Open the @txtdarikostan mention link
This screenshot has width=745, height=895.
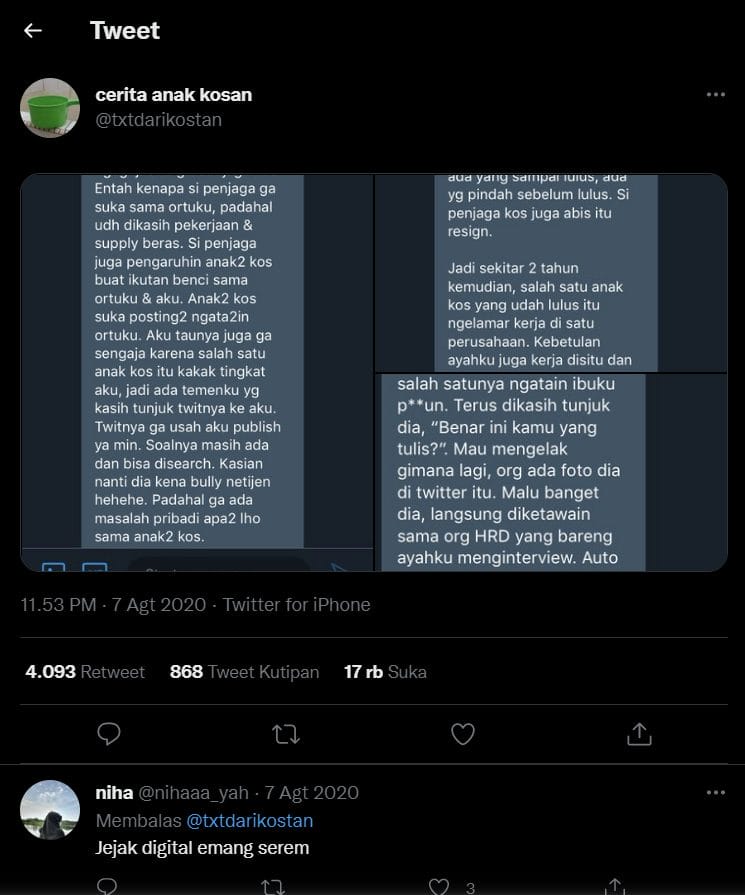(x=249, y=821)
